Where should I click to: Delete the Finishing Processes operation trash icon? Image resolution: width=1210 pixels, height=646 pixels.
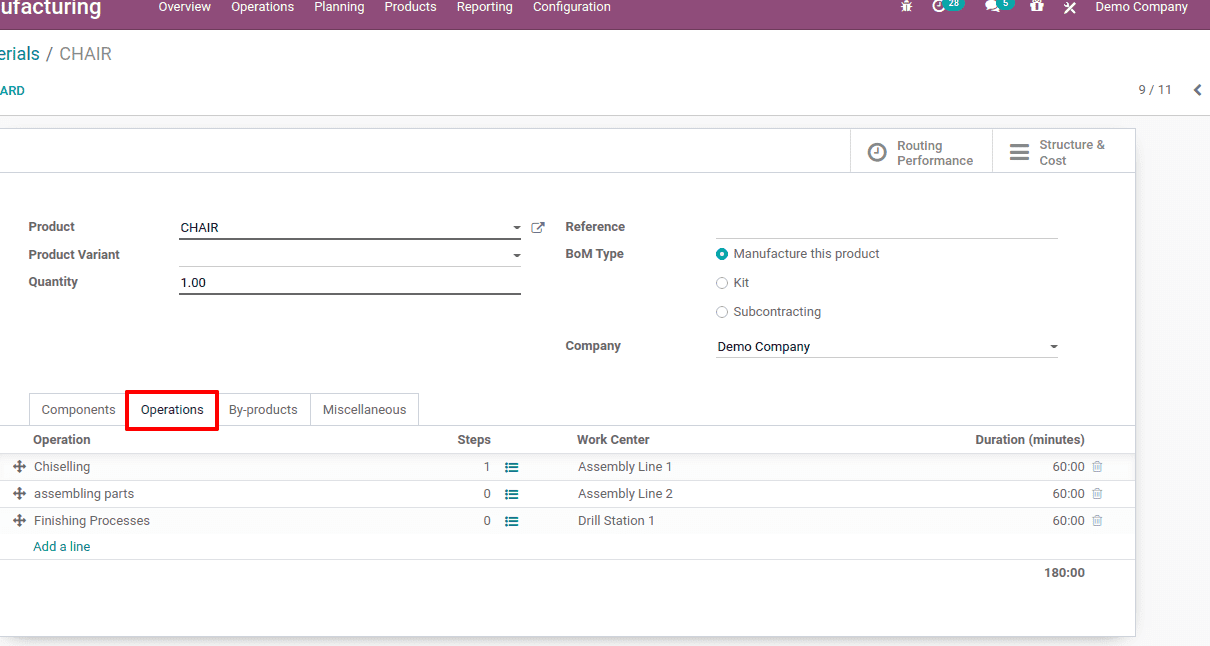point(1097,521)
